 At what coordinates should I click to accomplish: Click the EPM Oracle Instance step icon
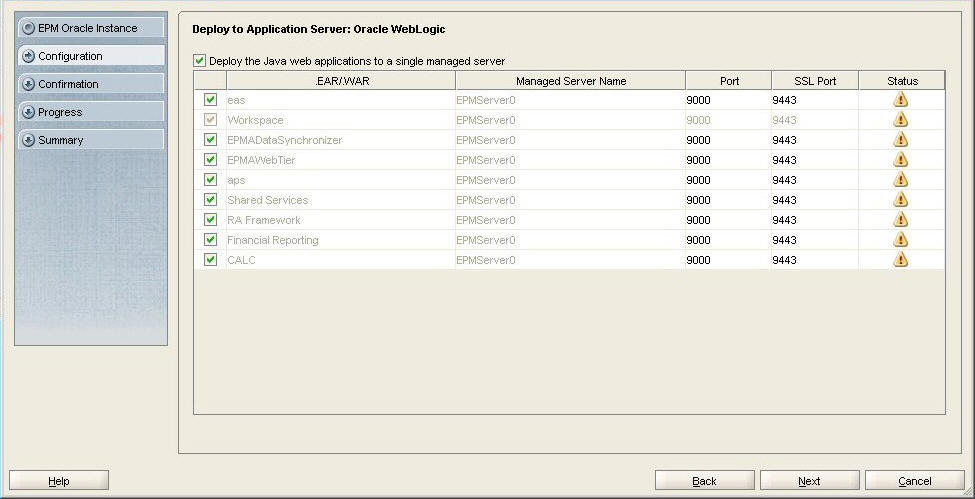pos(28,28)
